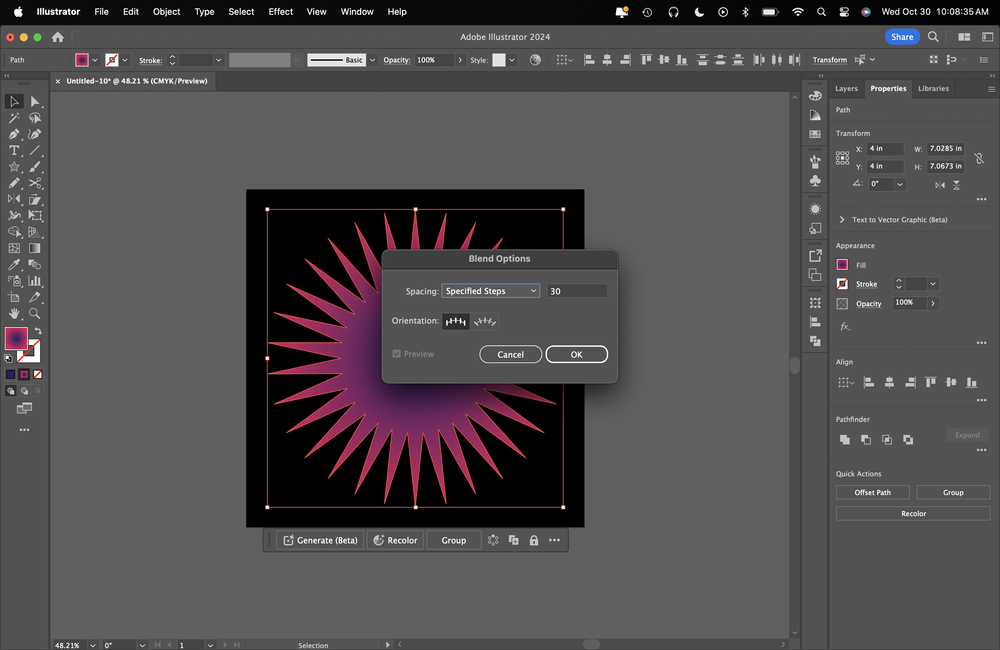Open the Effect menu
The image size is (1000, 650).
click(281, 12)
